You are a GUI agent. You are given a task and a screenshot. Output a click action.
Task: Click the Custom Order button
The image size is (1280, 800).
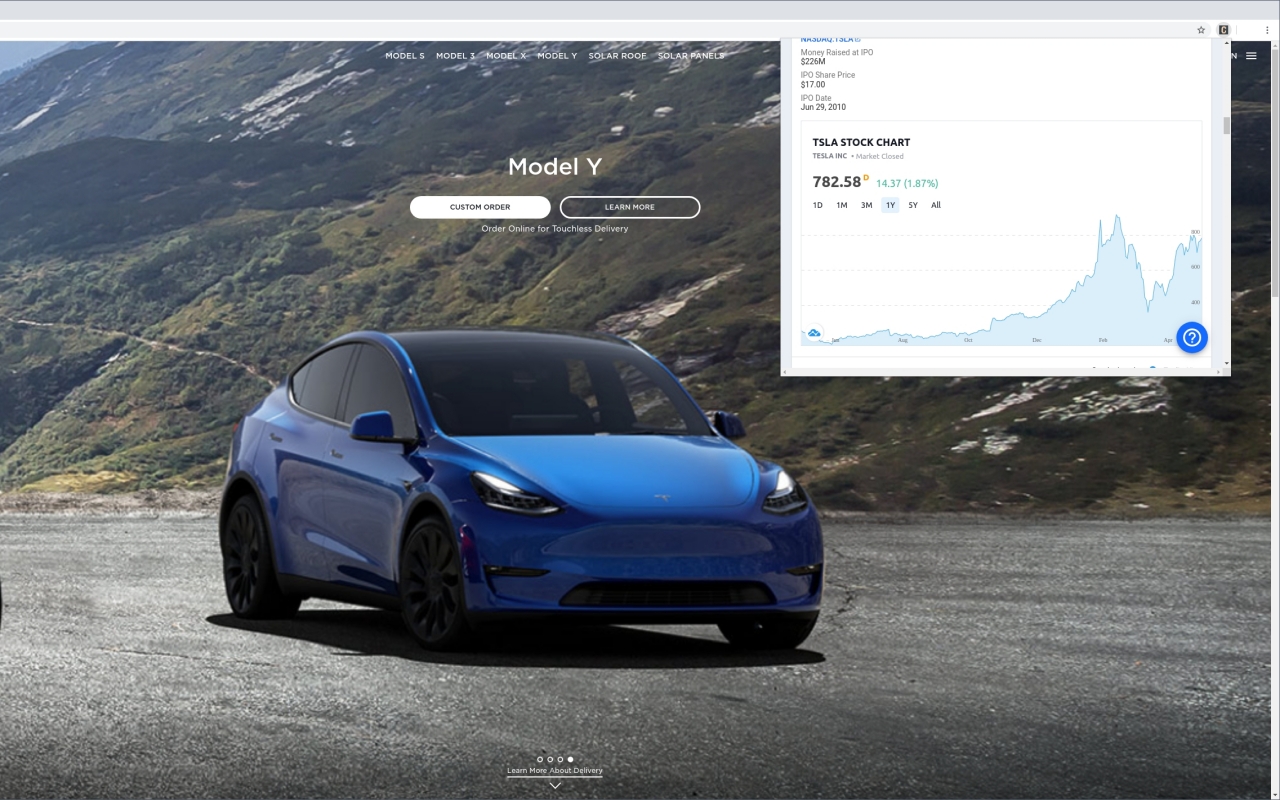pyautogui.click(x=480, y=207)
